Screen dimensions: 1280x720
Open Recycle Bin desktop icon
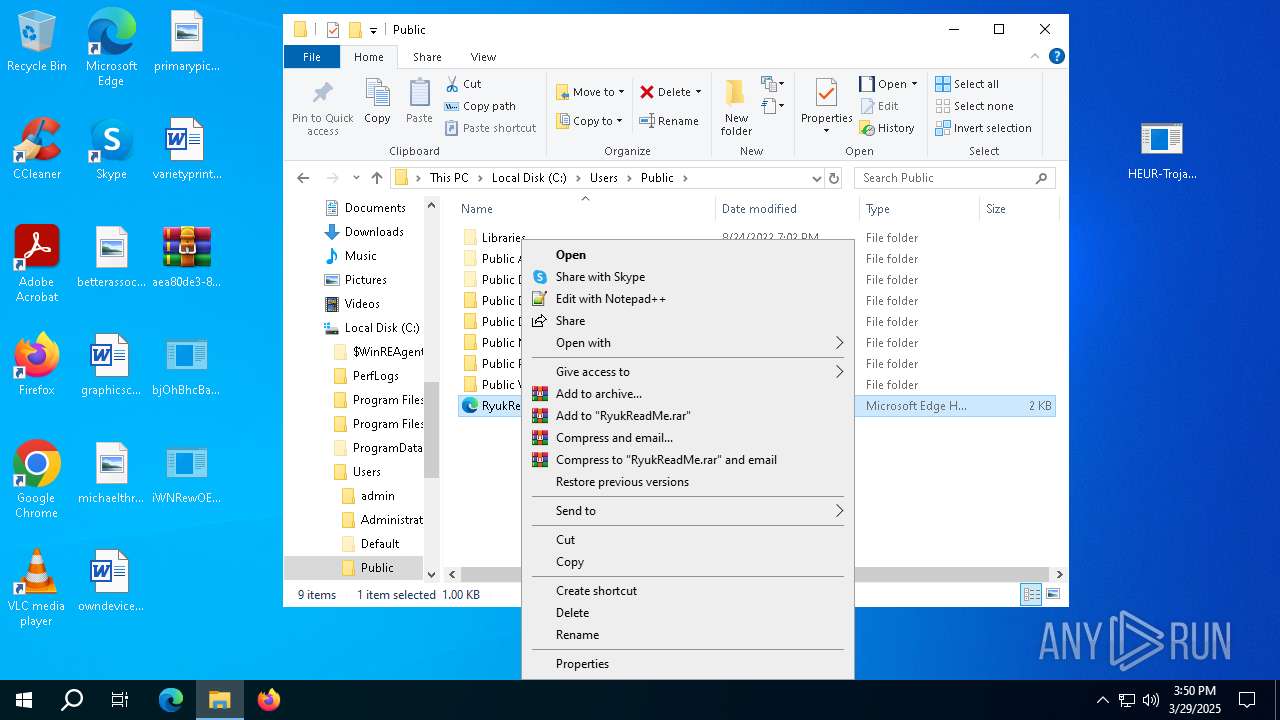coord(37,42)
